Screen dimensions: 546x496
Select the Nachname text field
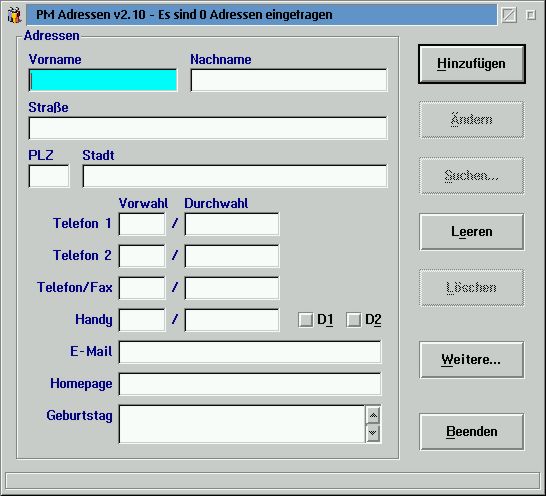pyautogui.click(x=289, y=80)
